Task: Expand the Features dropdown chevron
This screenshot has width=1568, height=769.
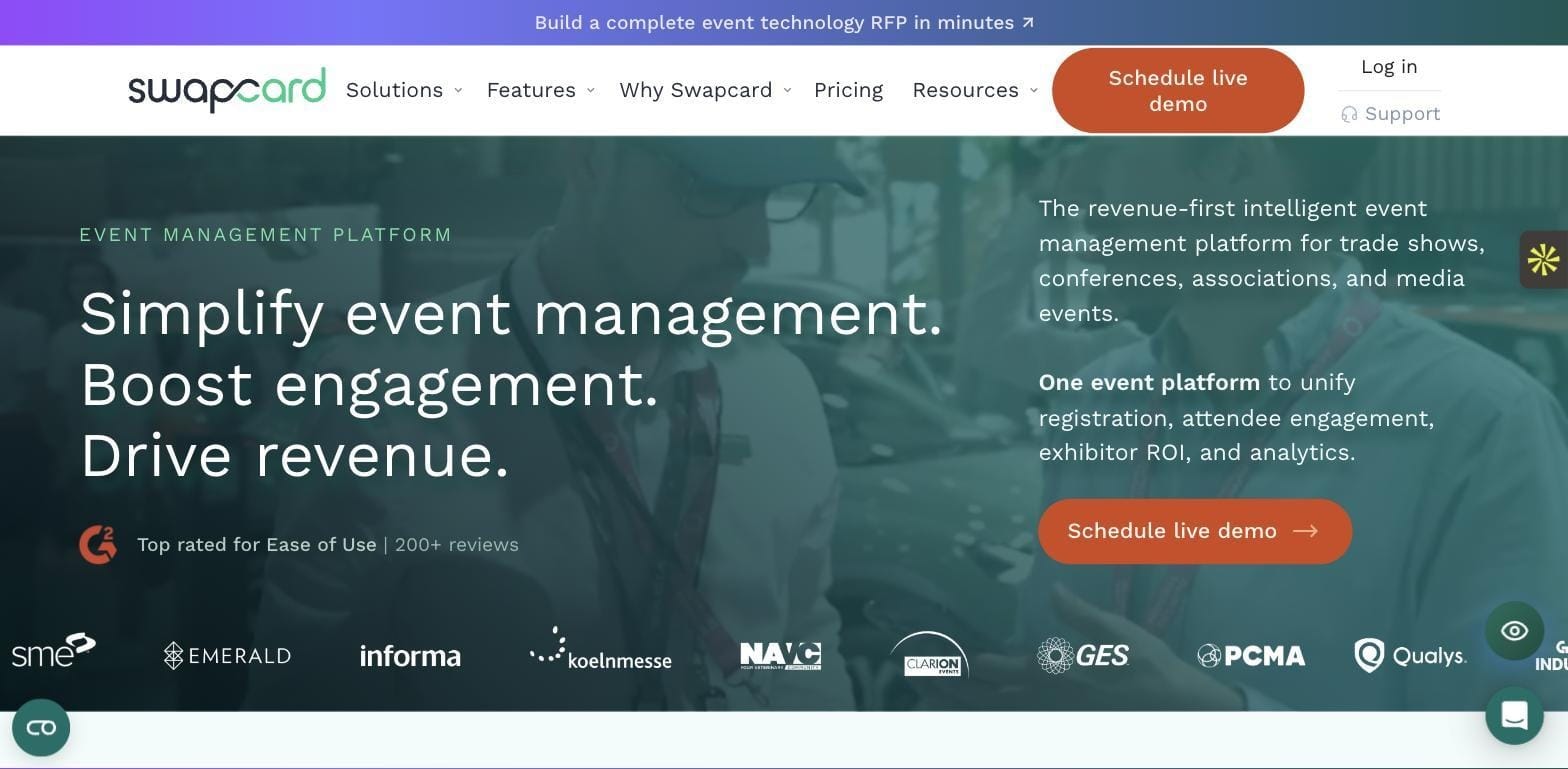Action: point(591,90)
